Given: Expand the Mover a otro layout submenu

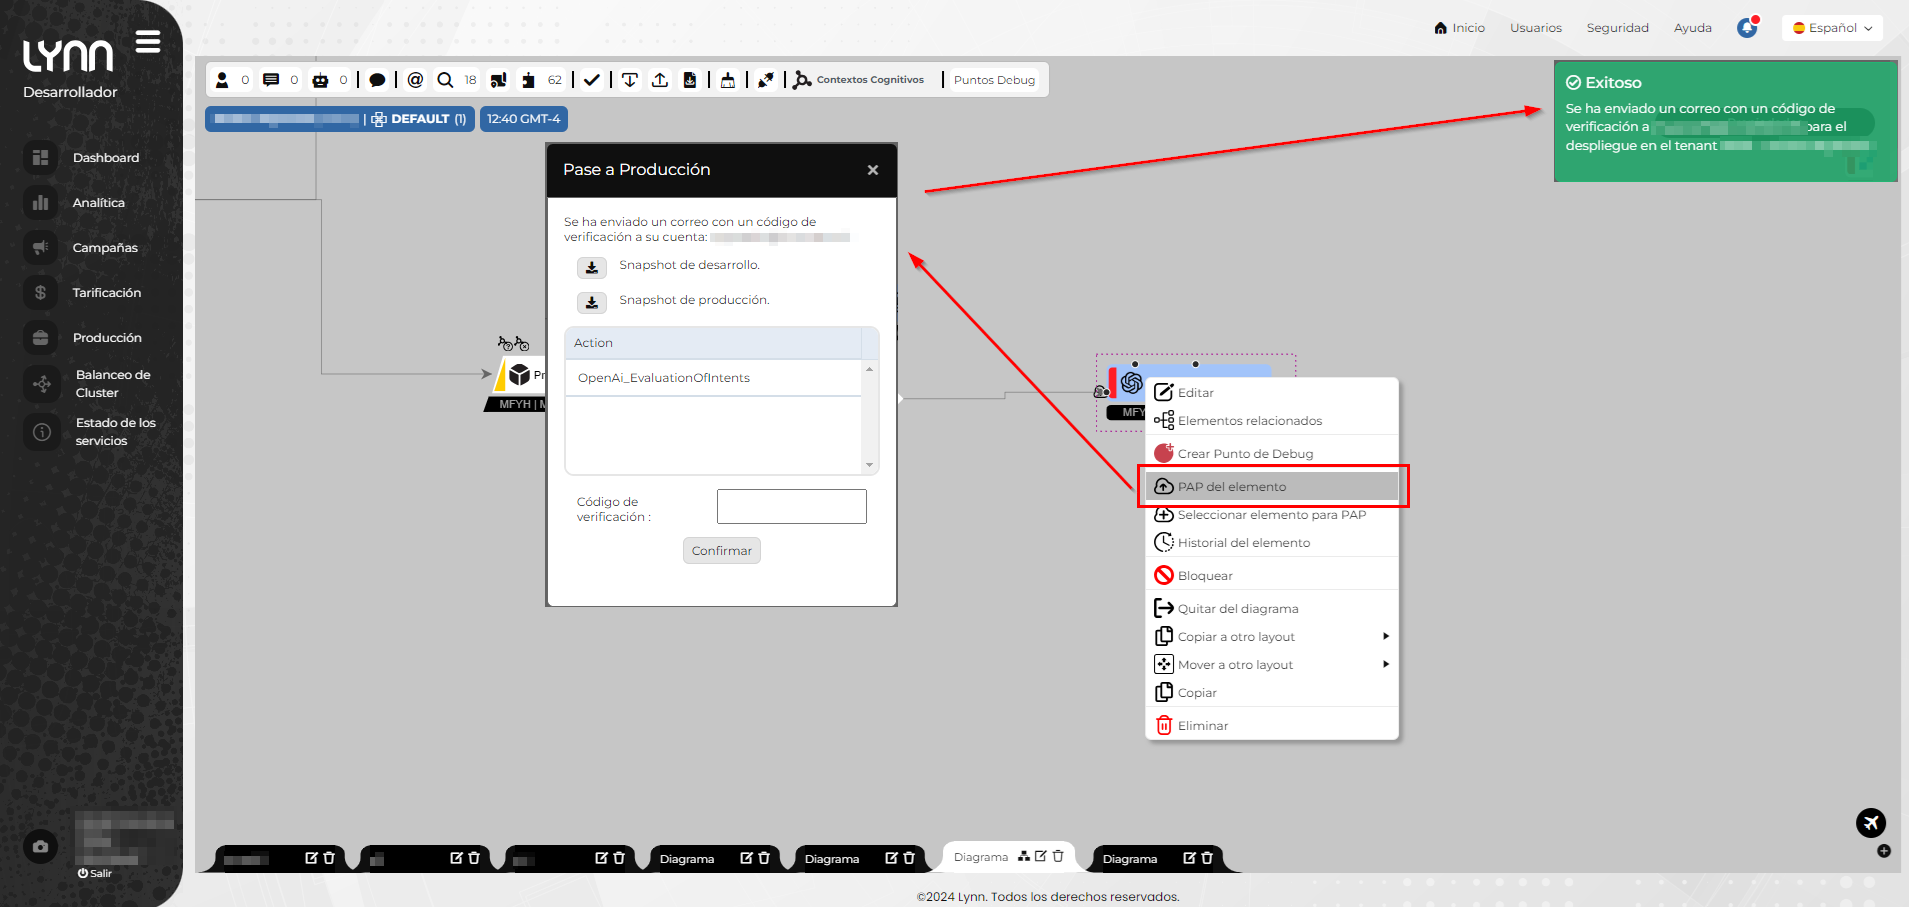Looking at the screenshot, I should tap(1385, 665).
